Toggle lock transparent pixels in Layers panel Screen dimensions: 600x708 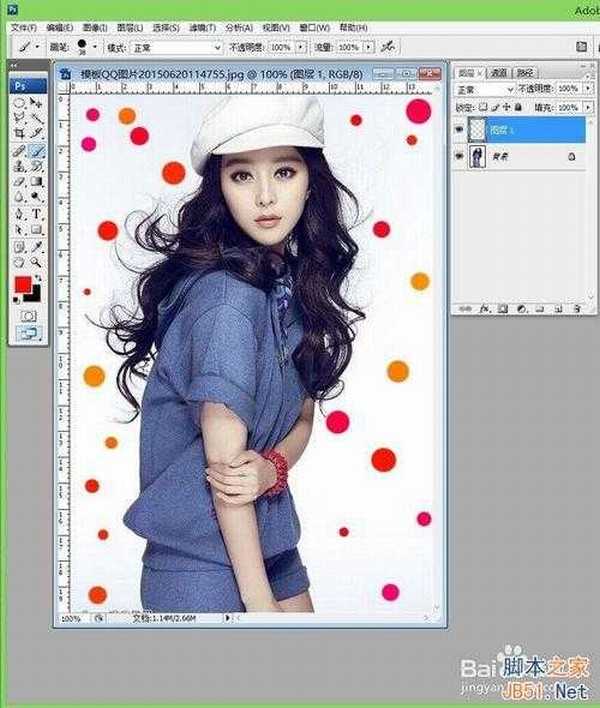tap(483, 107)
